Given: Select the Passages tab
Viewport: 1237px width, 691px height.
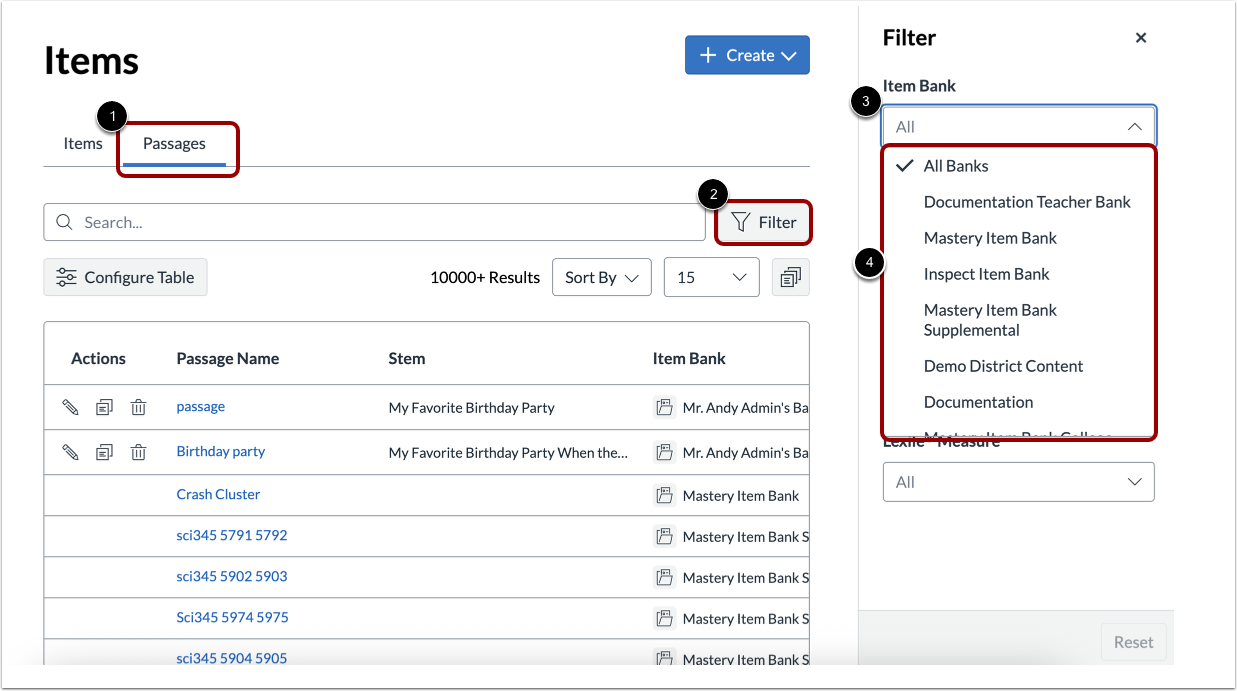Looking at the screenshot, I should (174, 143).
